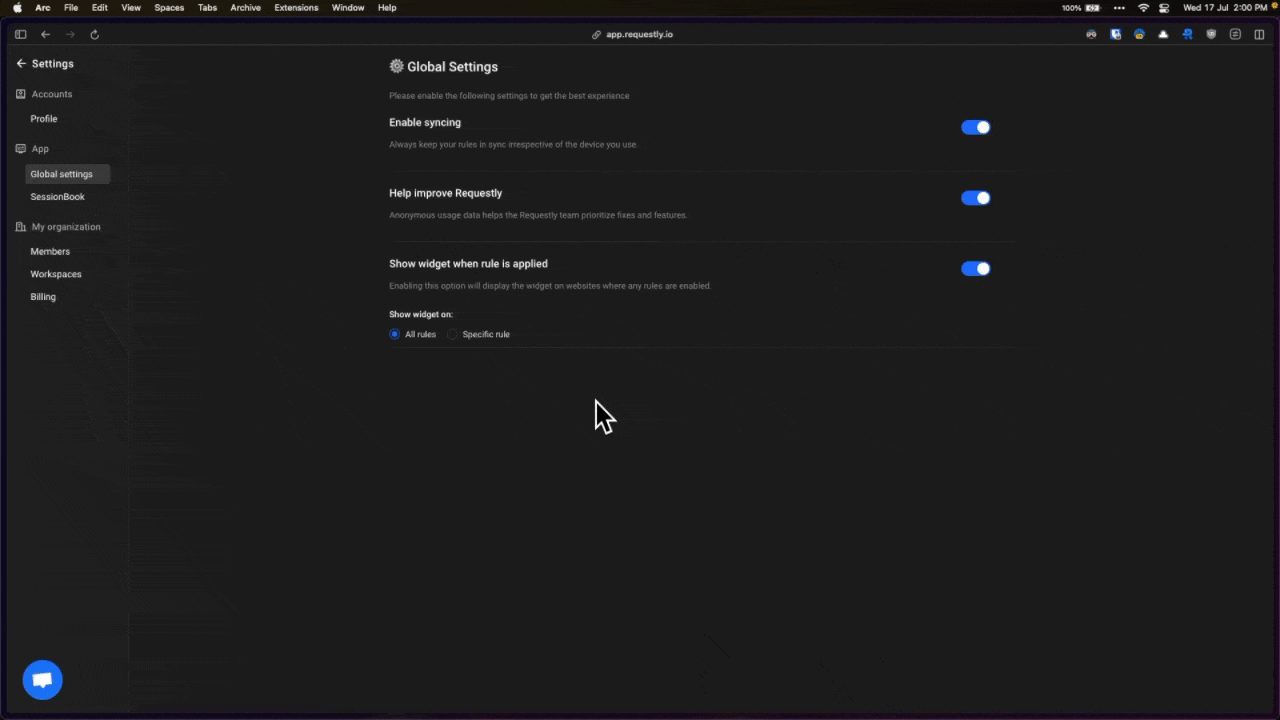Disable the Enable syncing toggle
Screen dimensions: 1280x720
pos(975,127)
